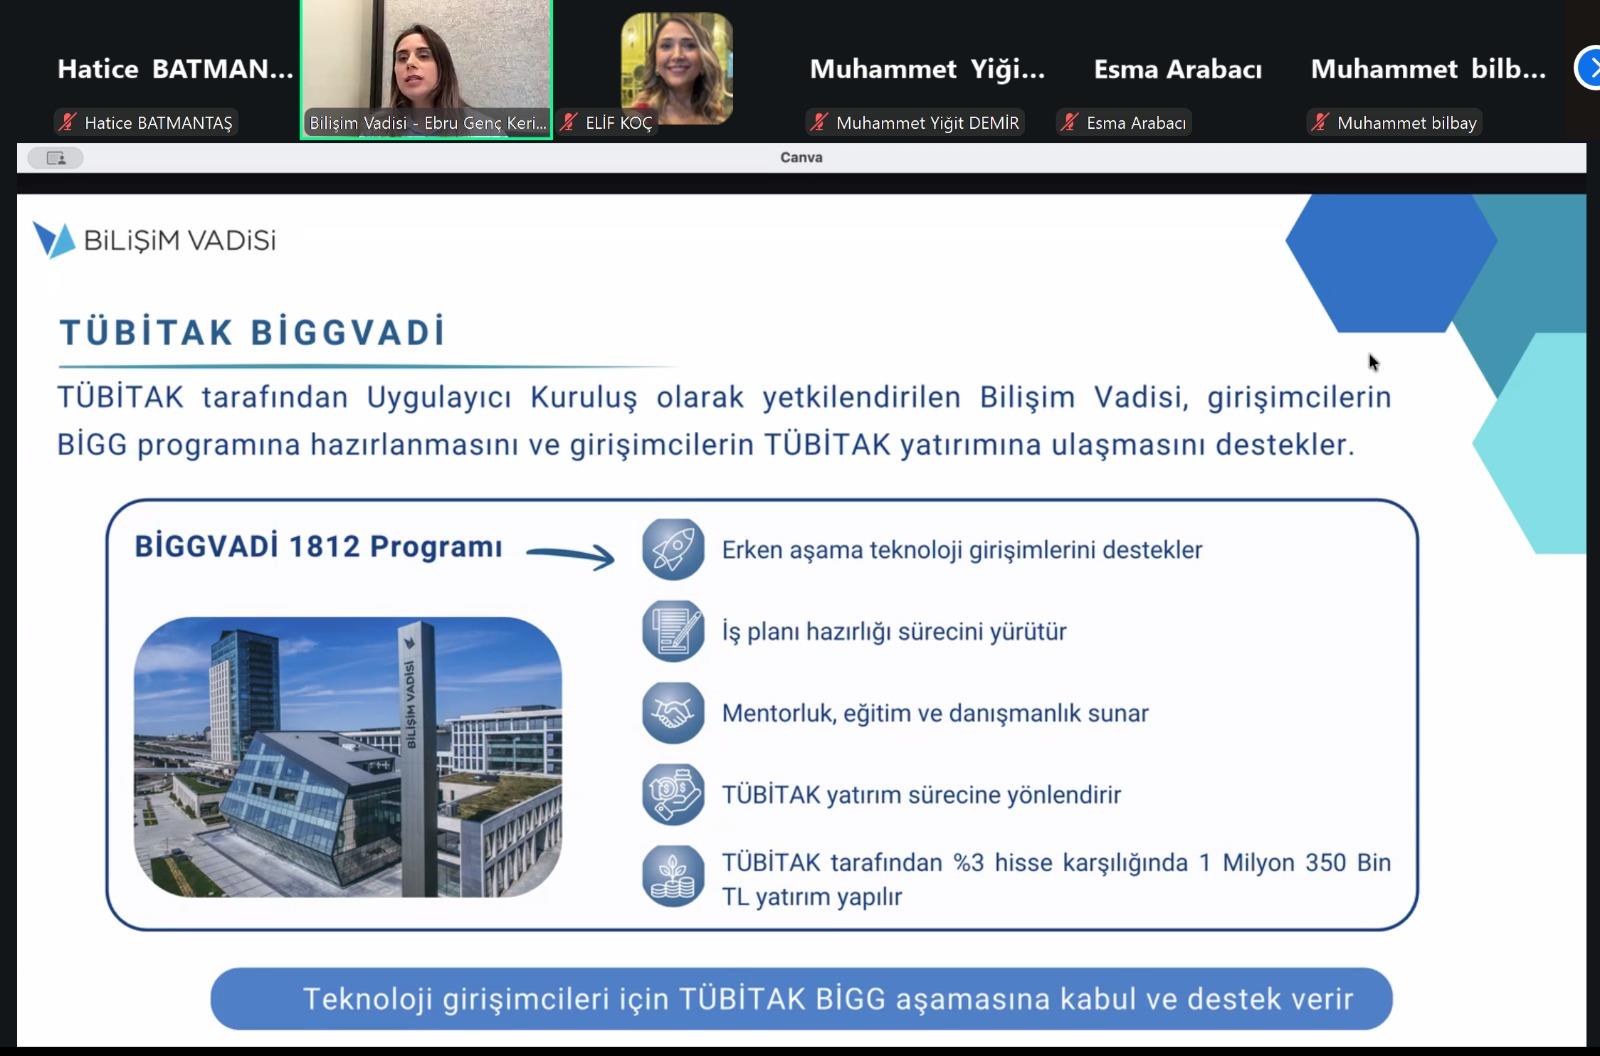Click the TÜBİTAK BİGGVADİ heading
This screenshot has height=1056, width=1600.
click(x=252, y=332)
